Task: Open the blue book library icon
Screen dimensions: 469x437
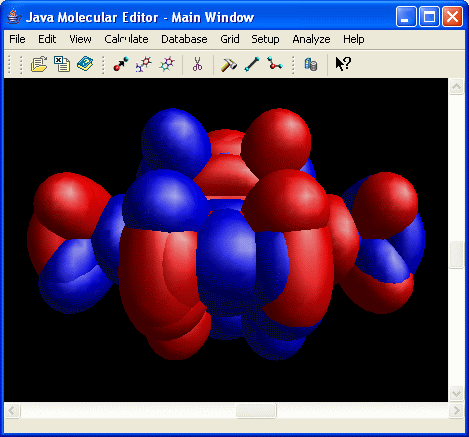Action: (x=85, y=64)
